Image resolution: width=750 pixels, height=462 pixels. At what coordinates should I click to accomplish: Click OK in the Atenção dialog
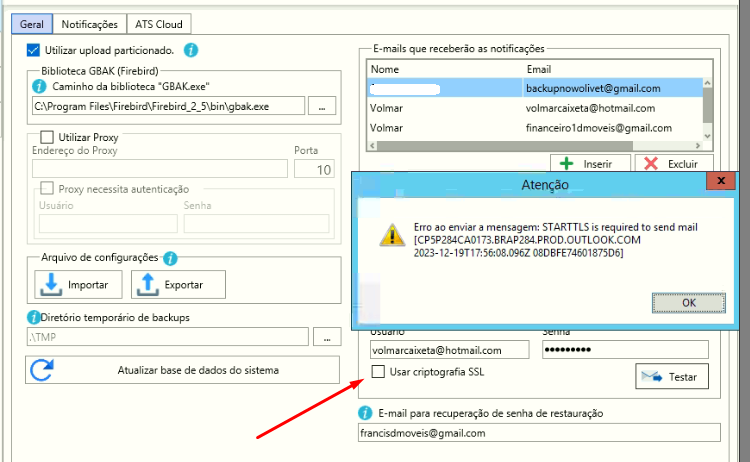(689, 303)
